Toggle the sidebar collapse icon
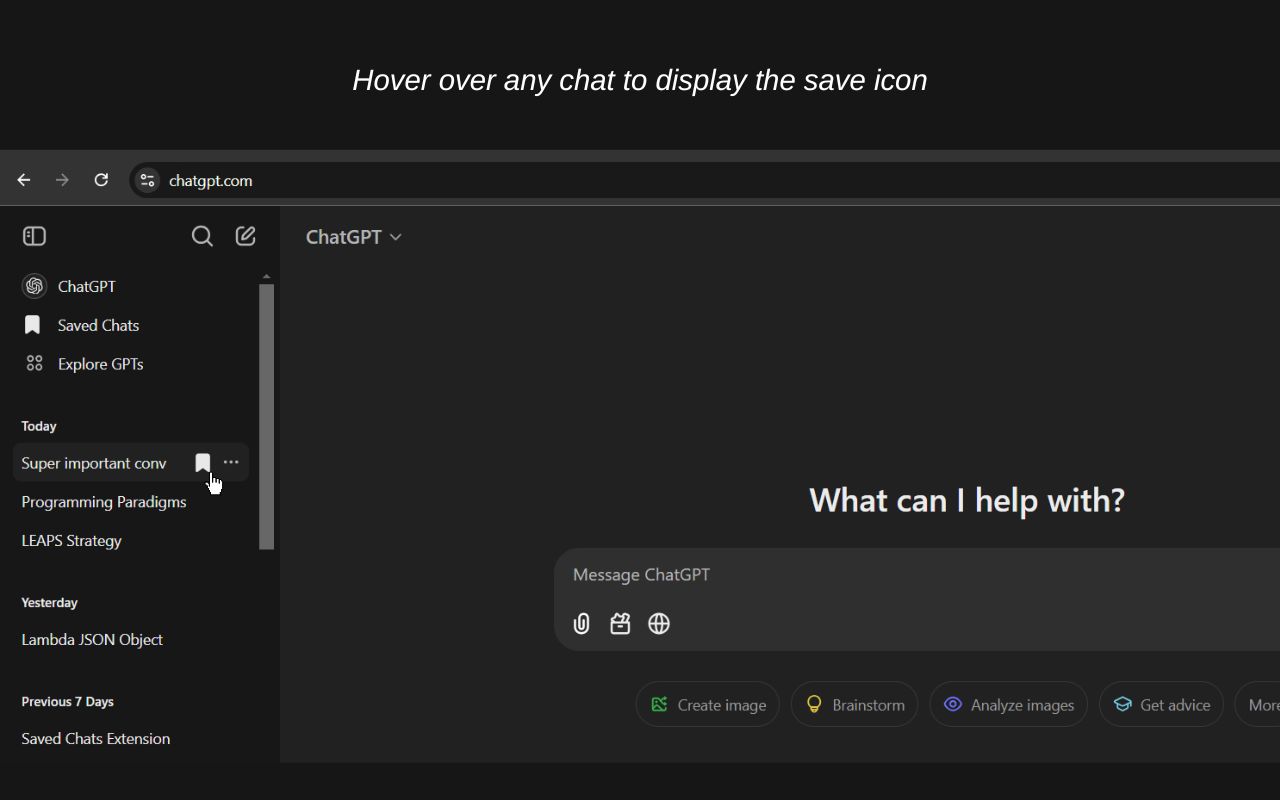 click(x=34, y=236)
